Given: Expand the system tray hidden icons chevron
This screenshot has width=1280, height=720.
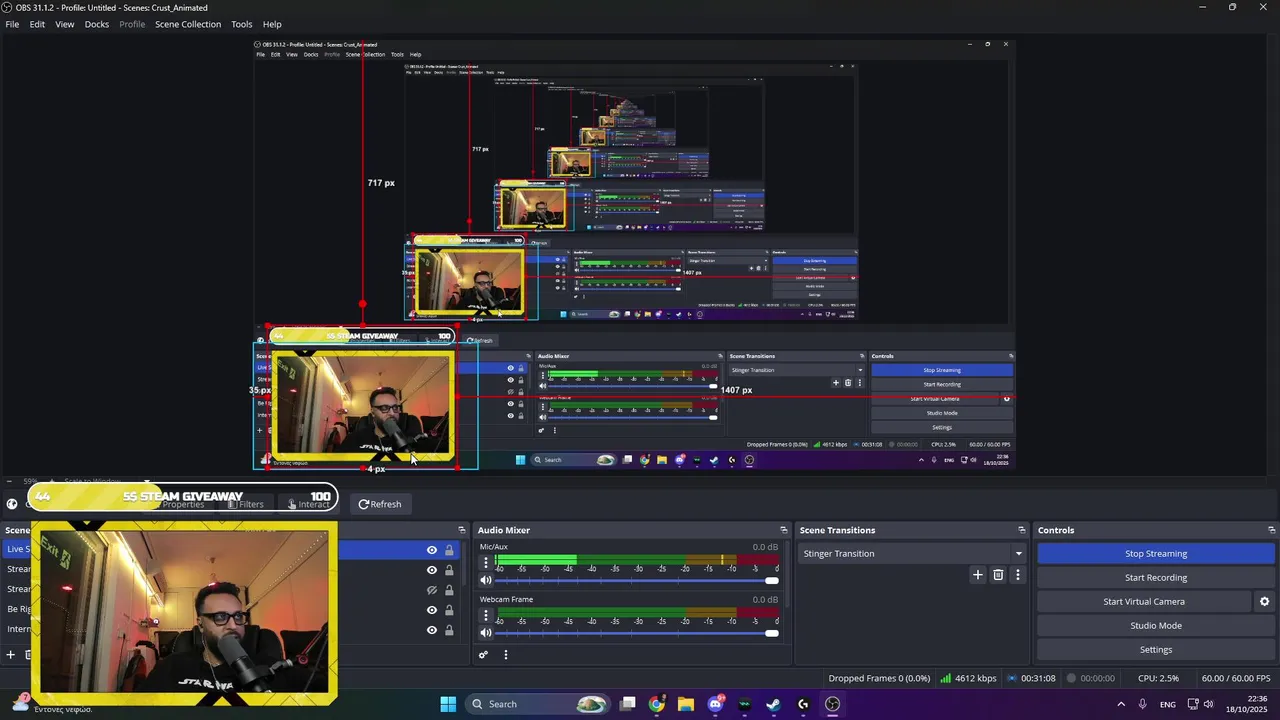Looking at the screenshot, I should tap(1121, 704).
